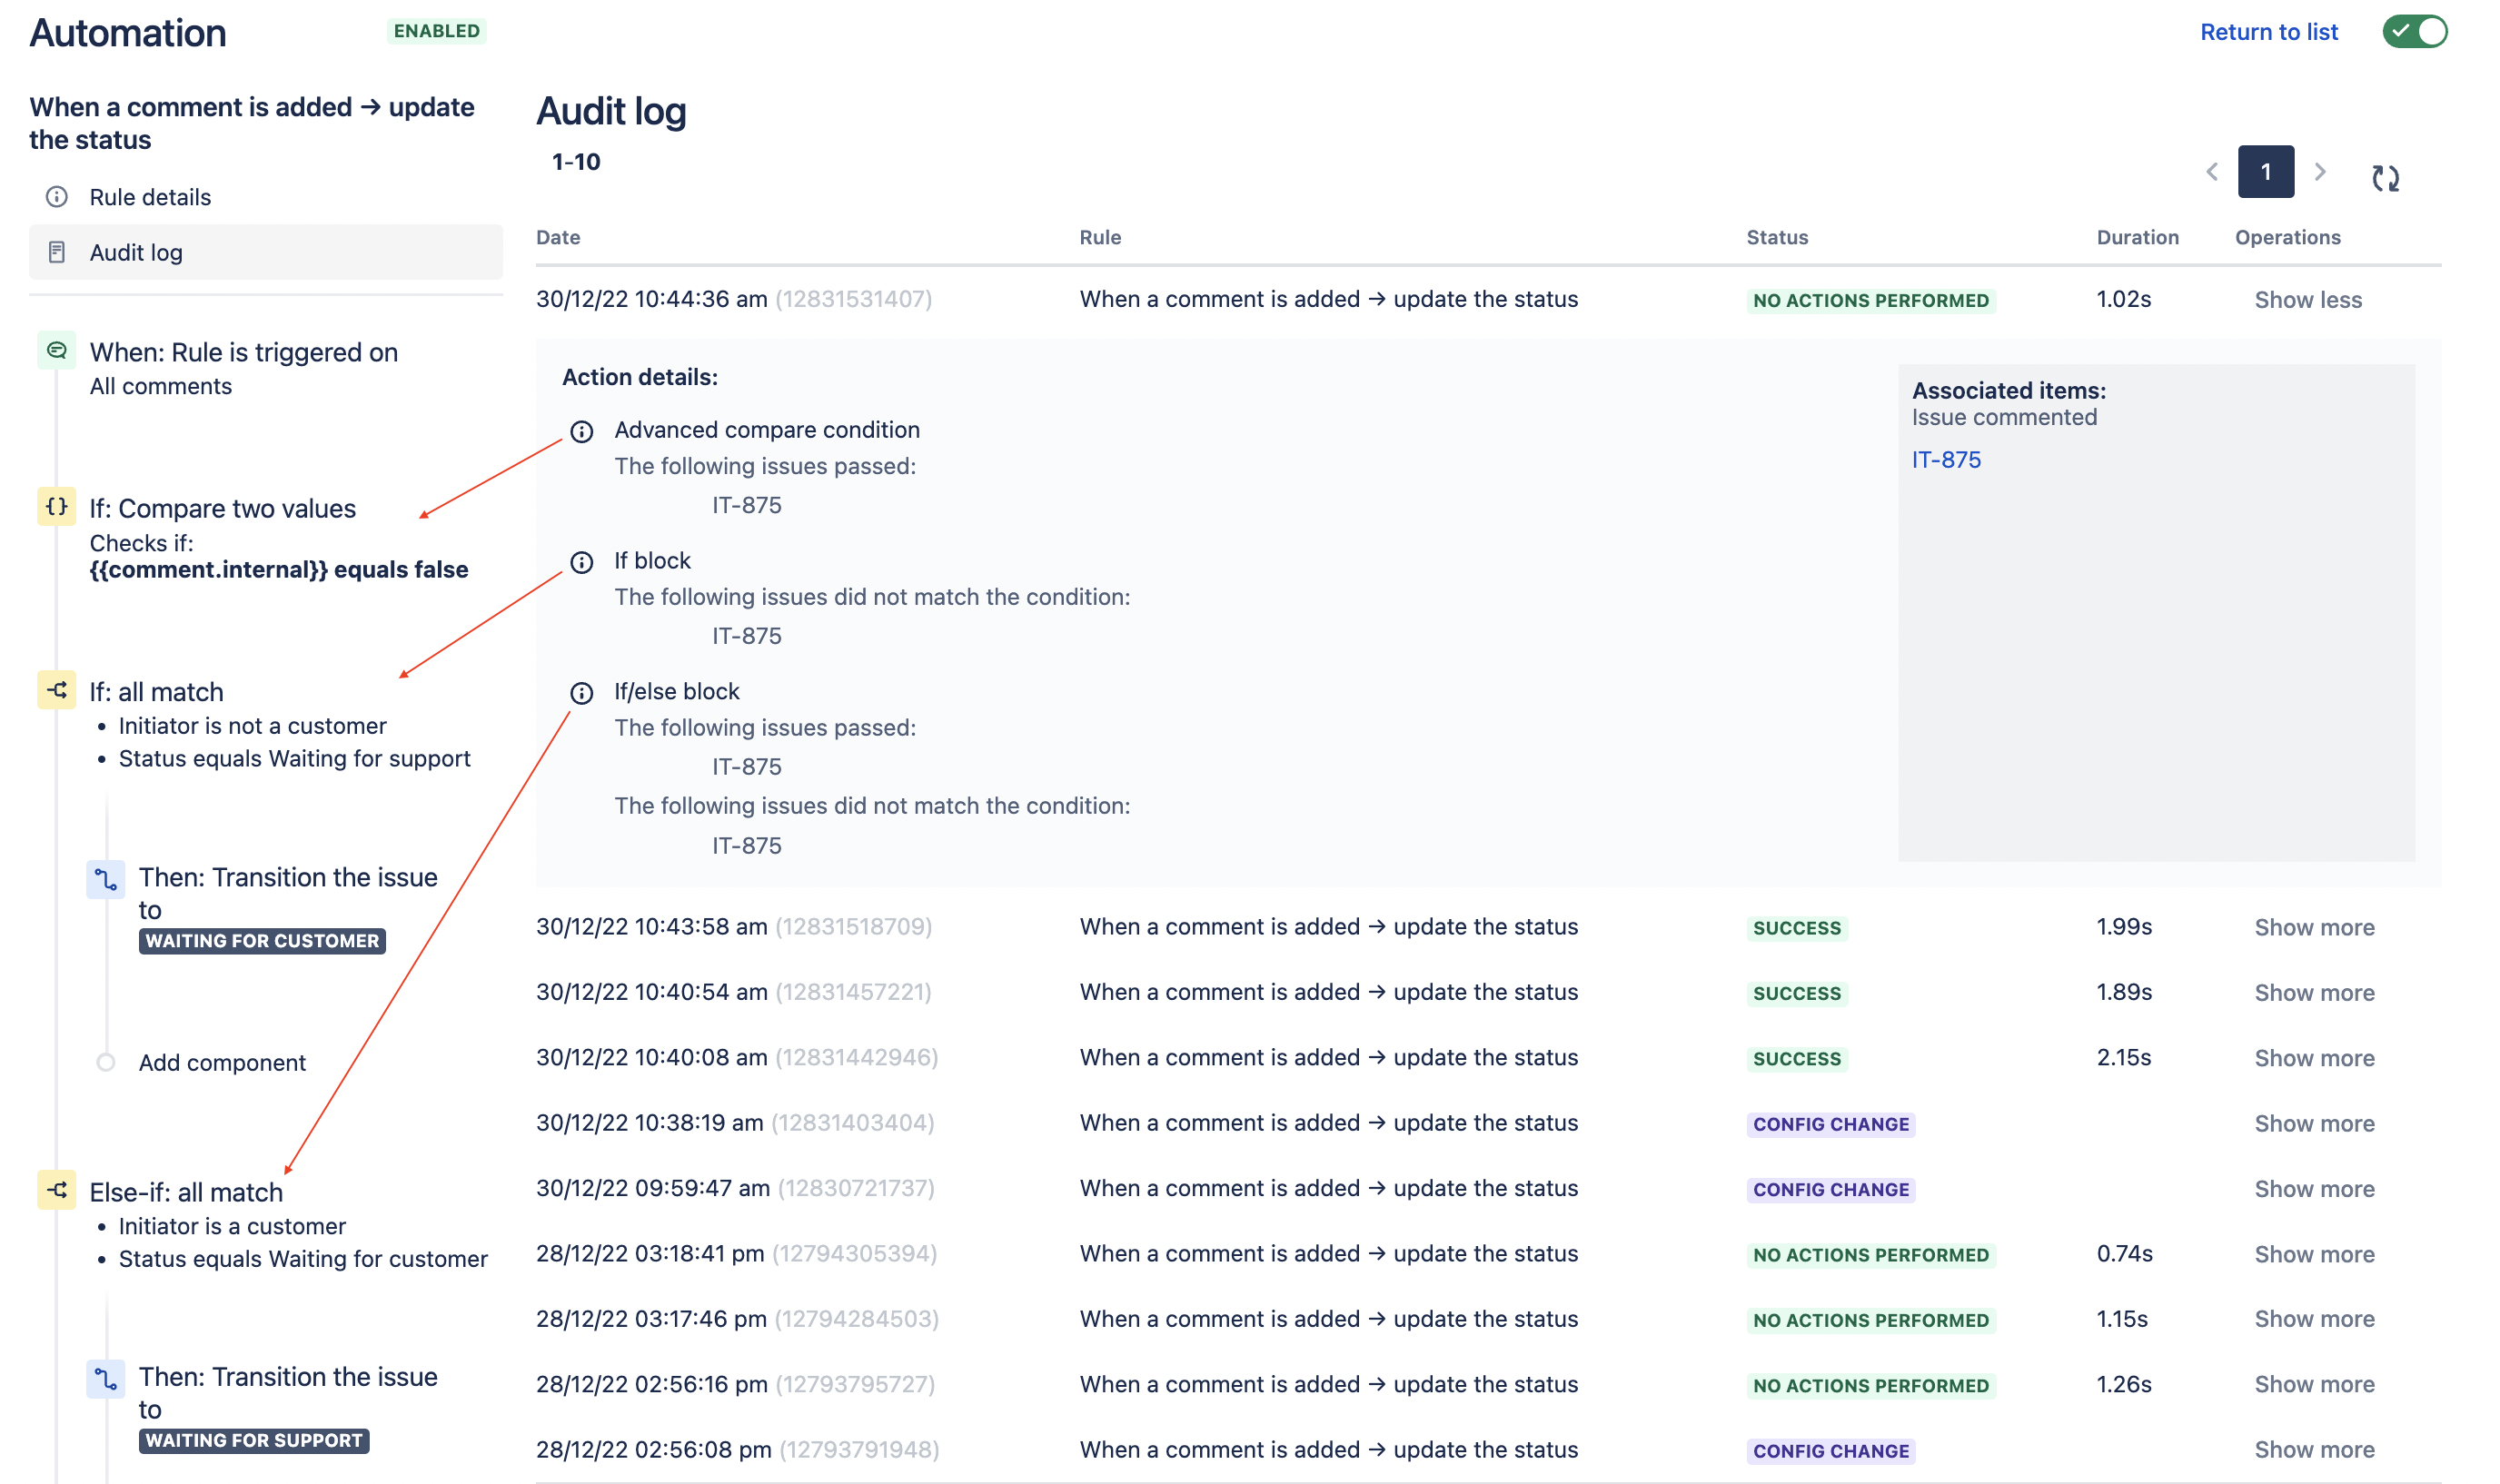This screenshot has width=2500, height=1484.
Task: Select the transition icon for Waiting for Customer
Action: coord(106,879)
